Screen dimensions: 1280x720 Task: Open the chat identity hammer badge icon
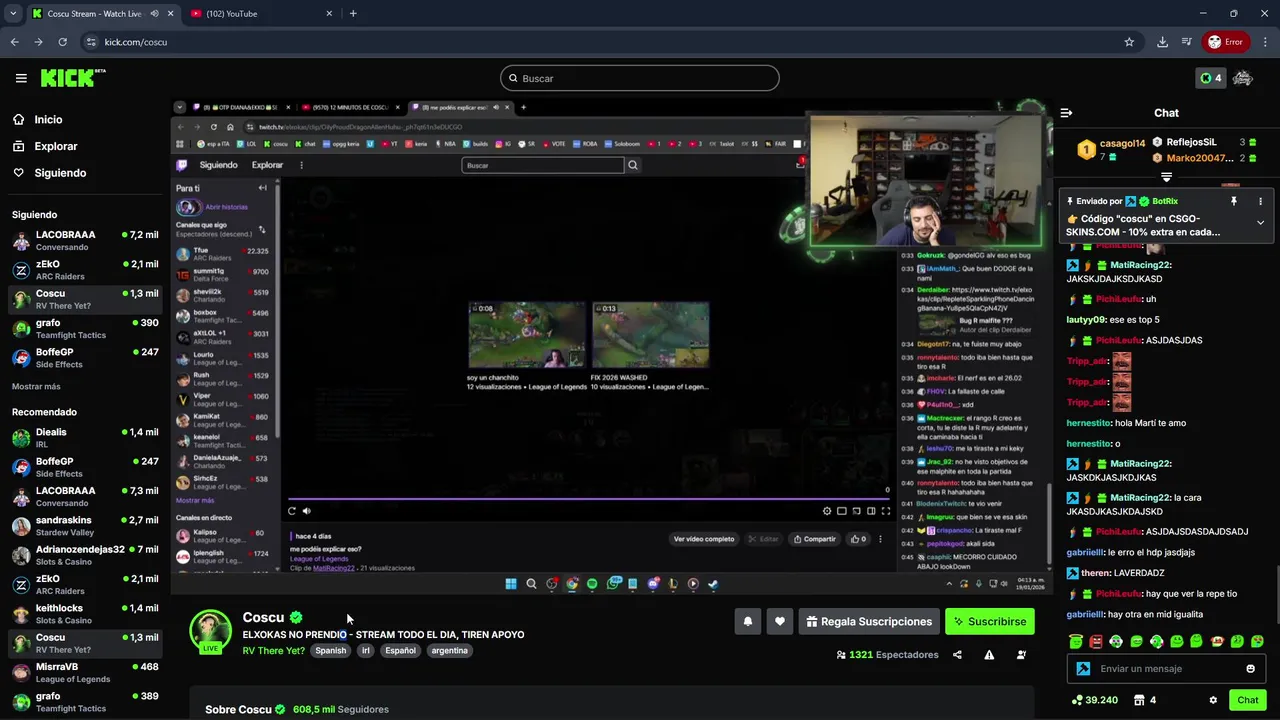(x=1083, y=669)
